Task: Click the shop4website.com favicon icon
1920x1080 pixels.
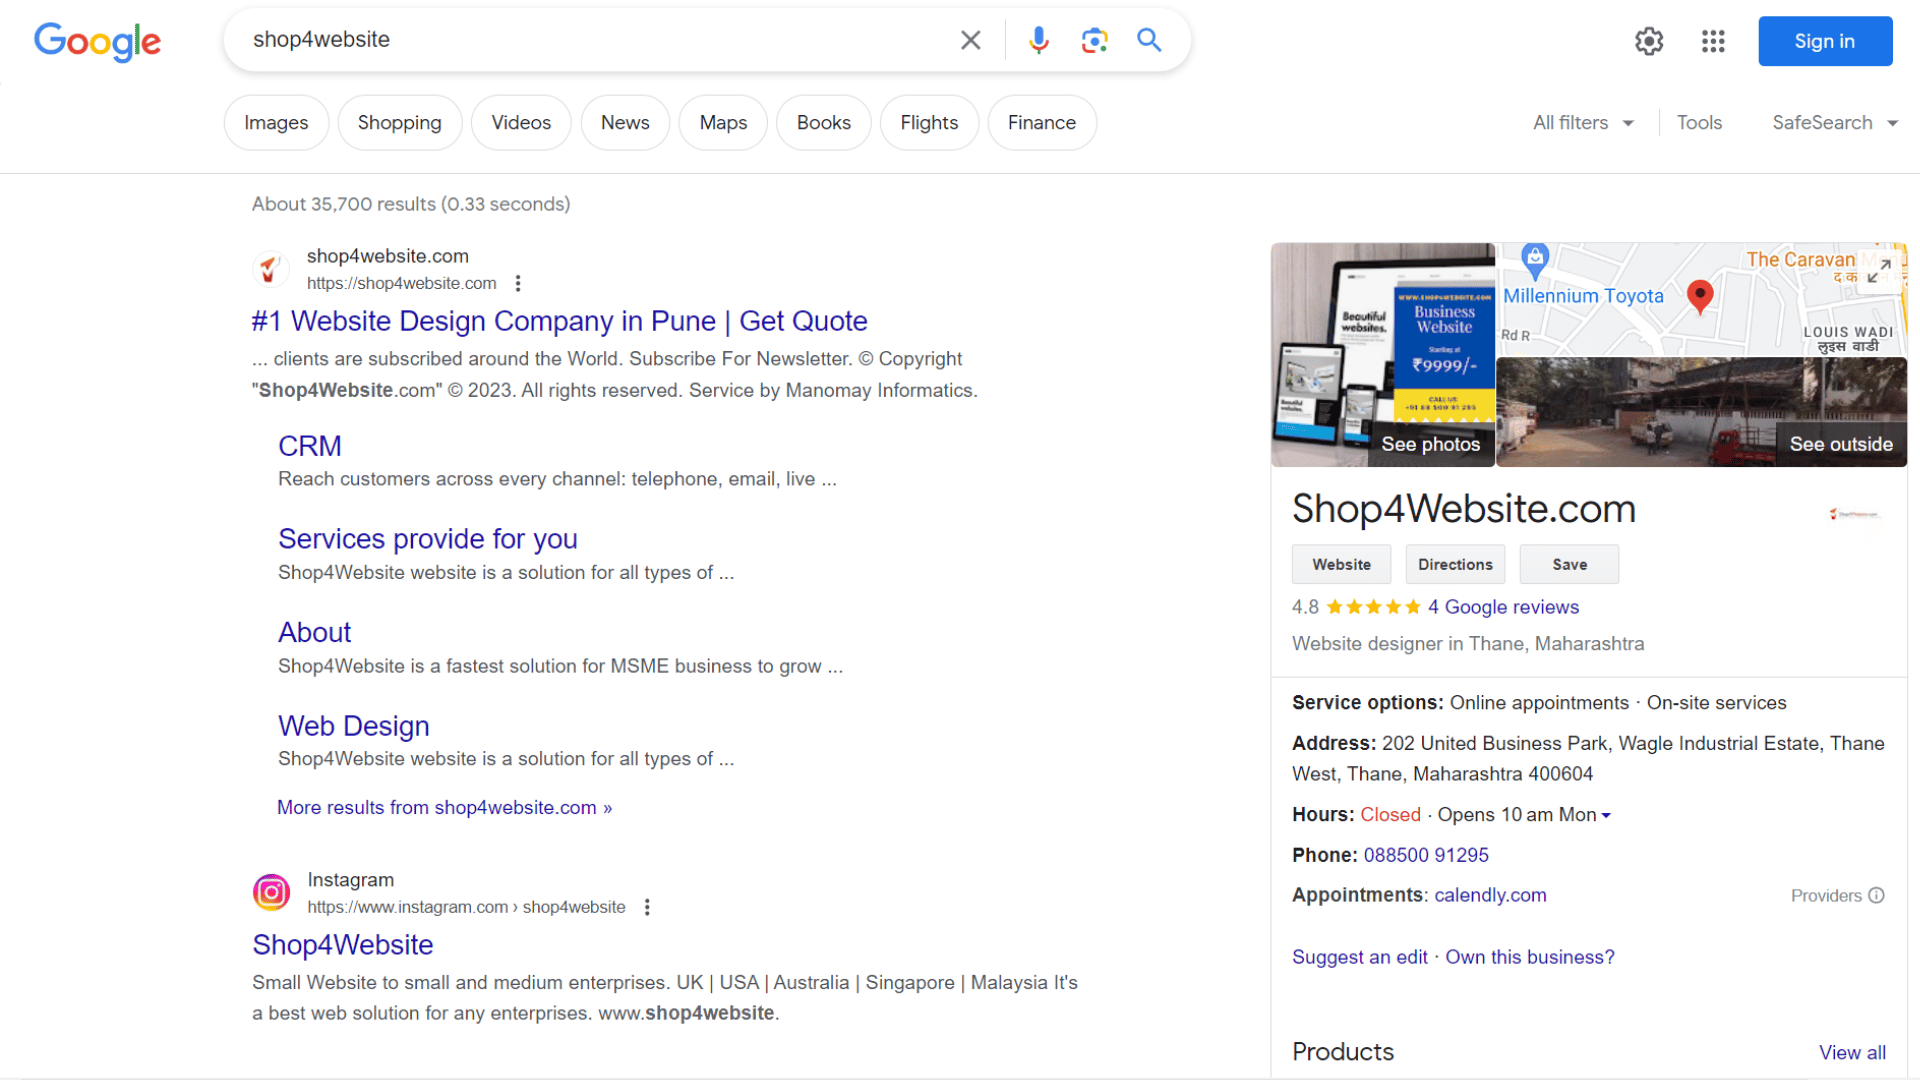Action: click(x=270, y=268)
